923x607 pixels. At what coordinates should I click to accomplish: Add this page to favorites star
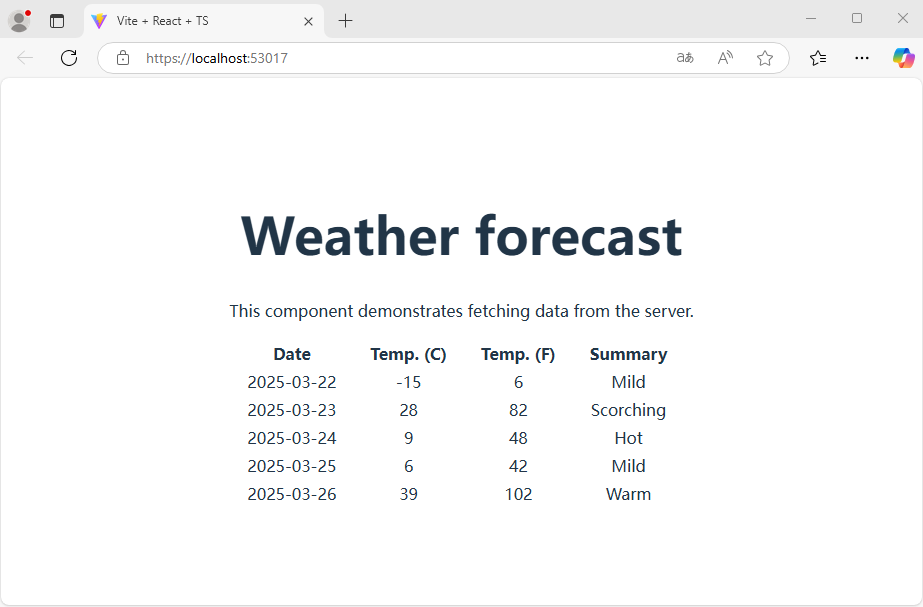tap(765, 58)
